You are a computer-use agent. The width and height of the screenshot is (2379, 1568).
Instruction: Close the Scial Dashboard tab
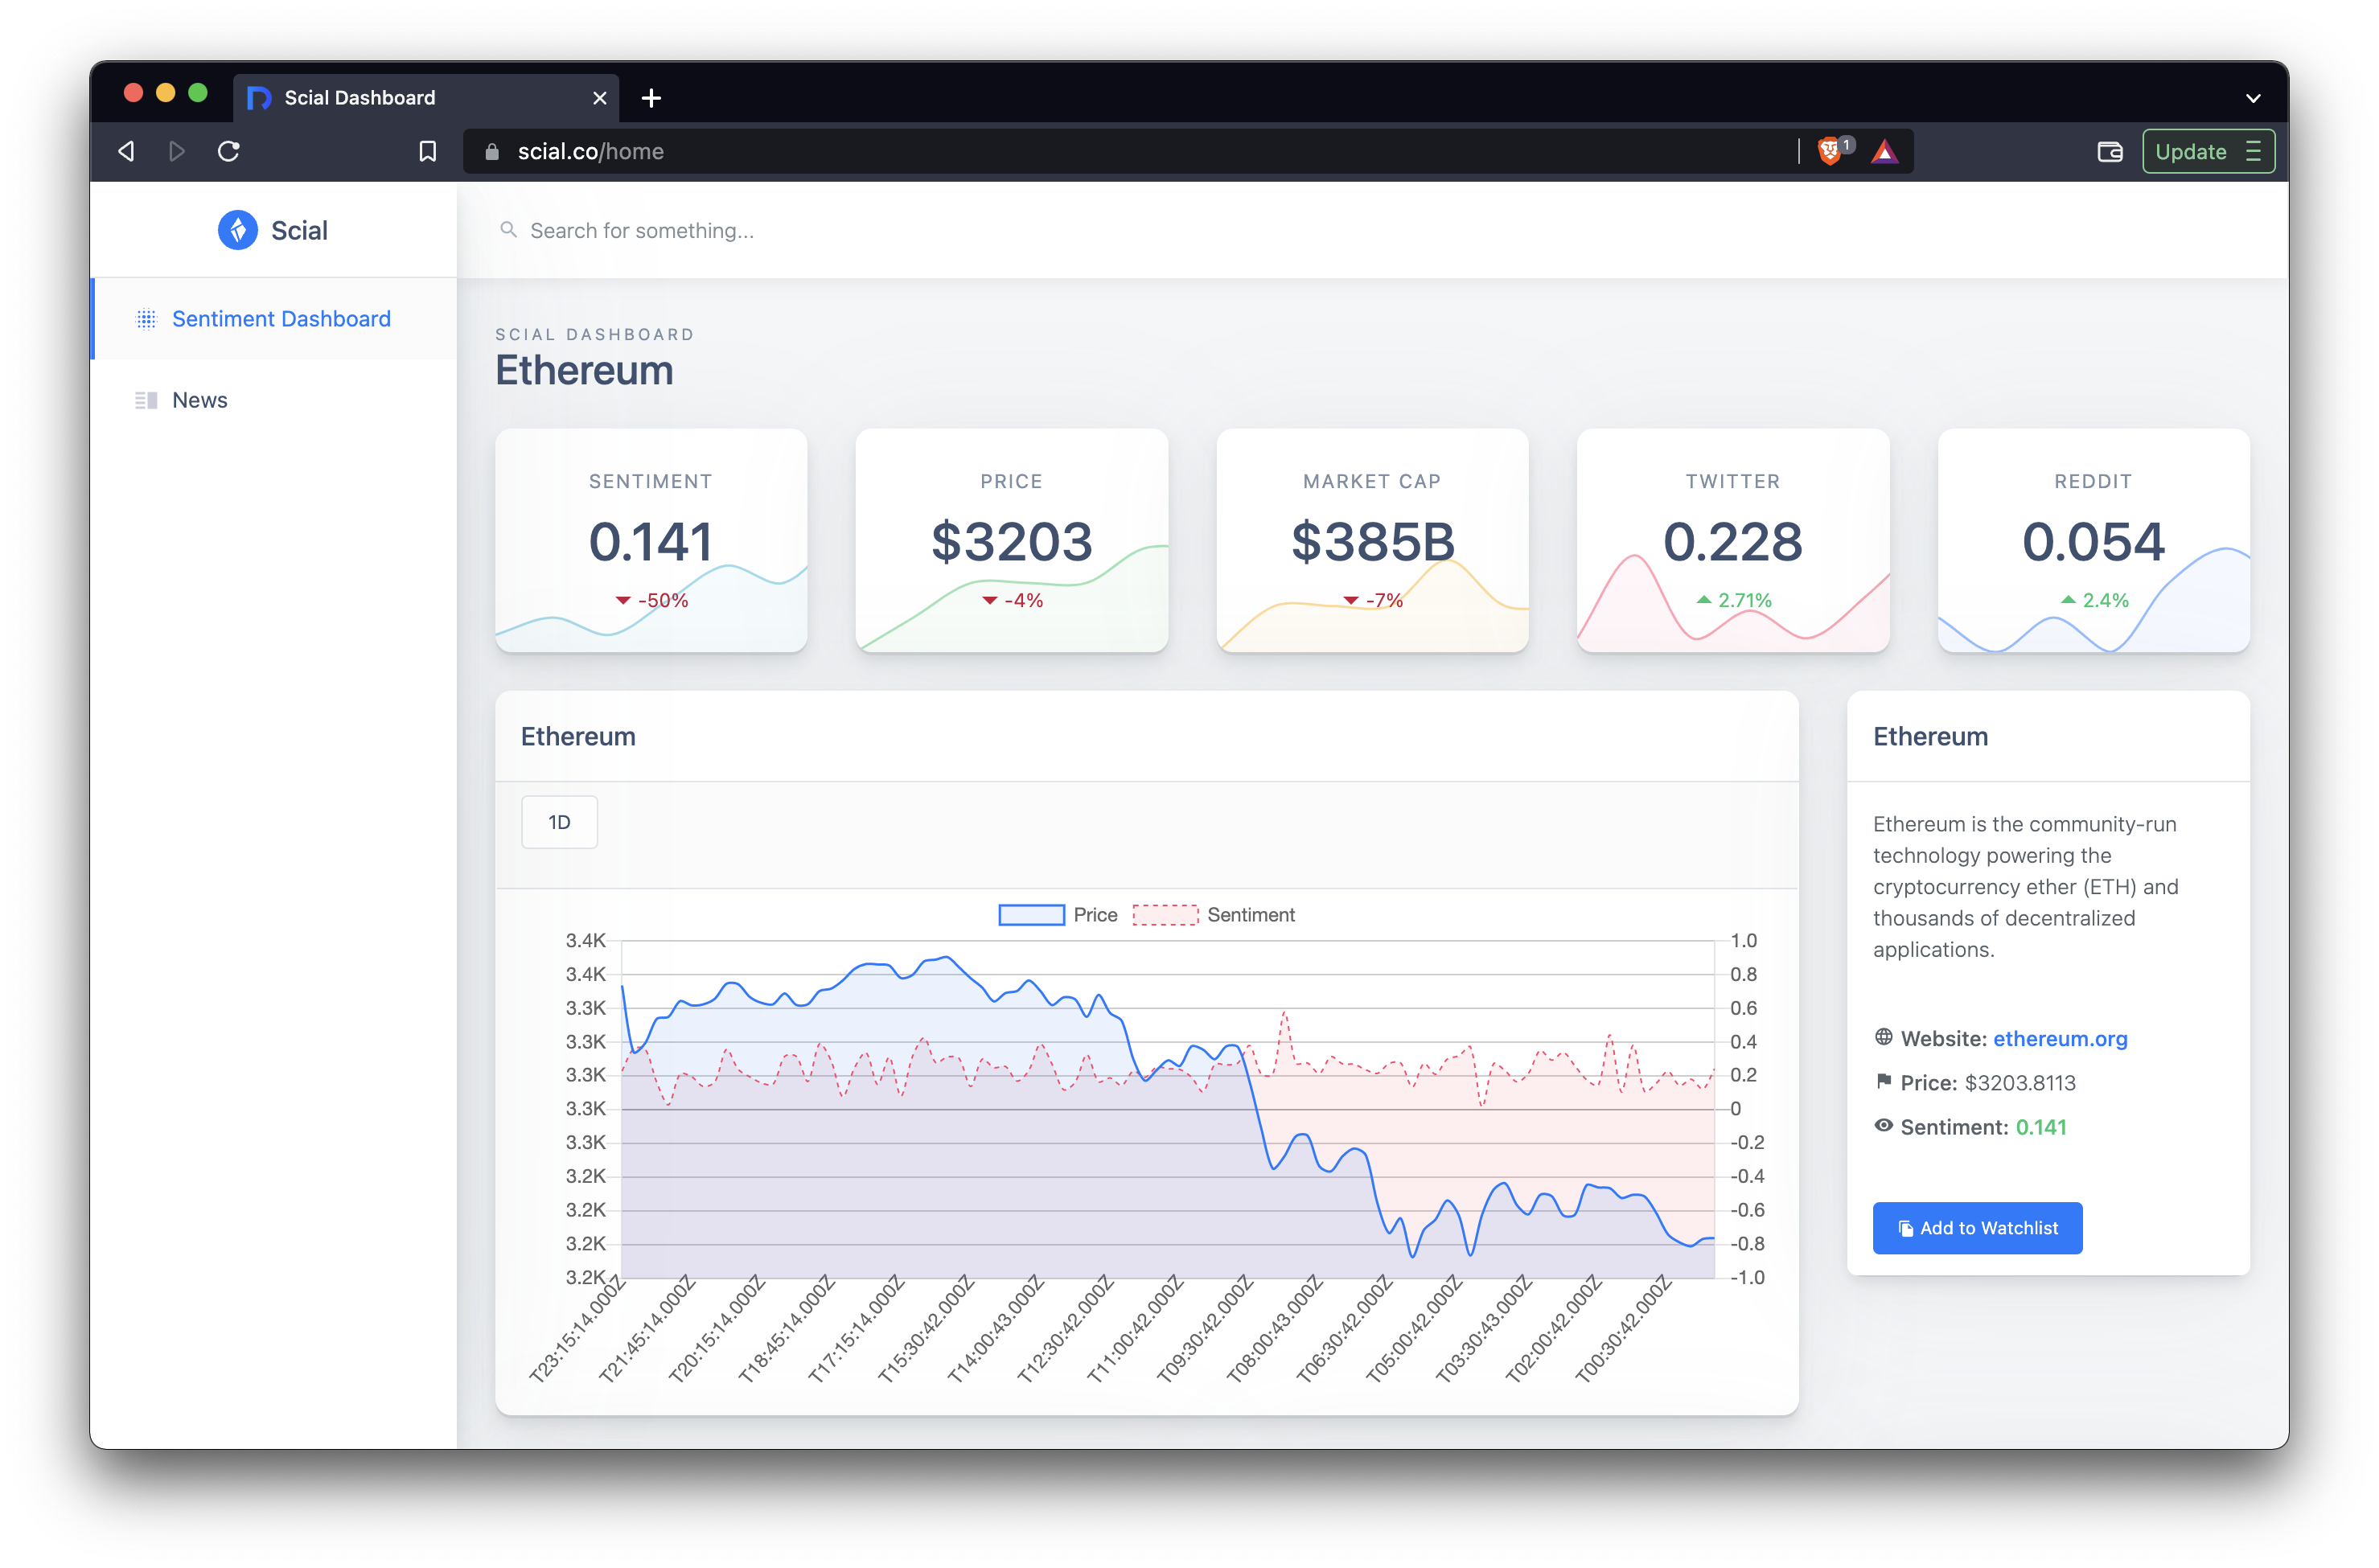click(x=600, y=98)
